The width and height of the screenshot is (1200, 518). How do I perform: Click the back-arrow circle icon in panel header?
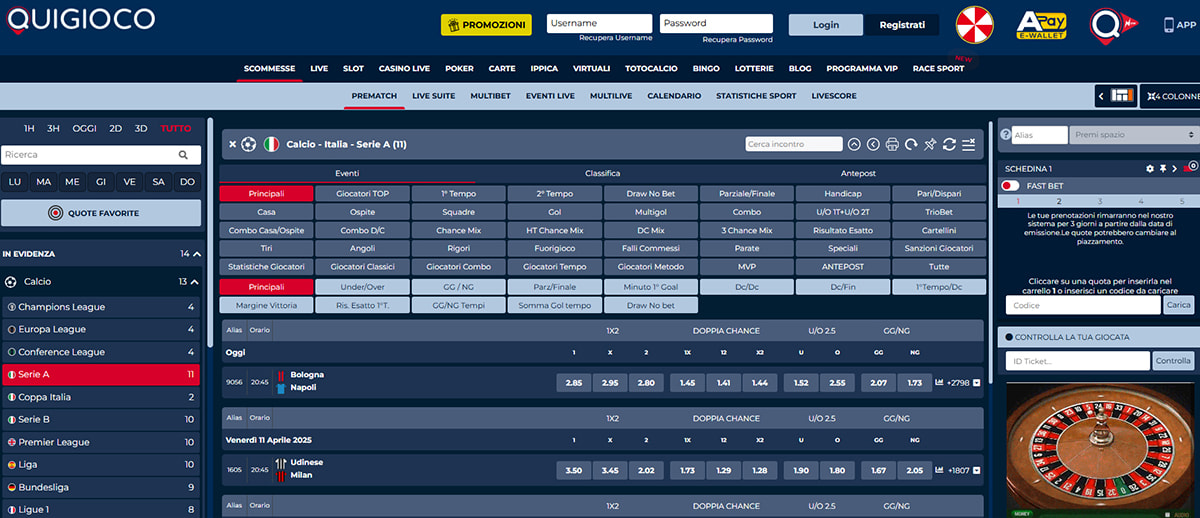pos(873,144)
